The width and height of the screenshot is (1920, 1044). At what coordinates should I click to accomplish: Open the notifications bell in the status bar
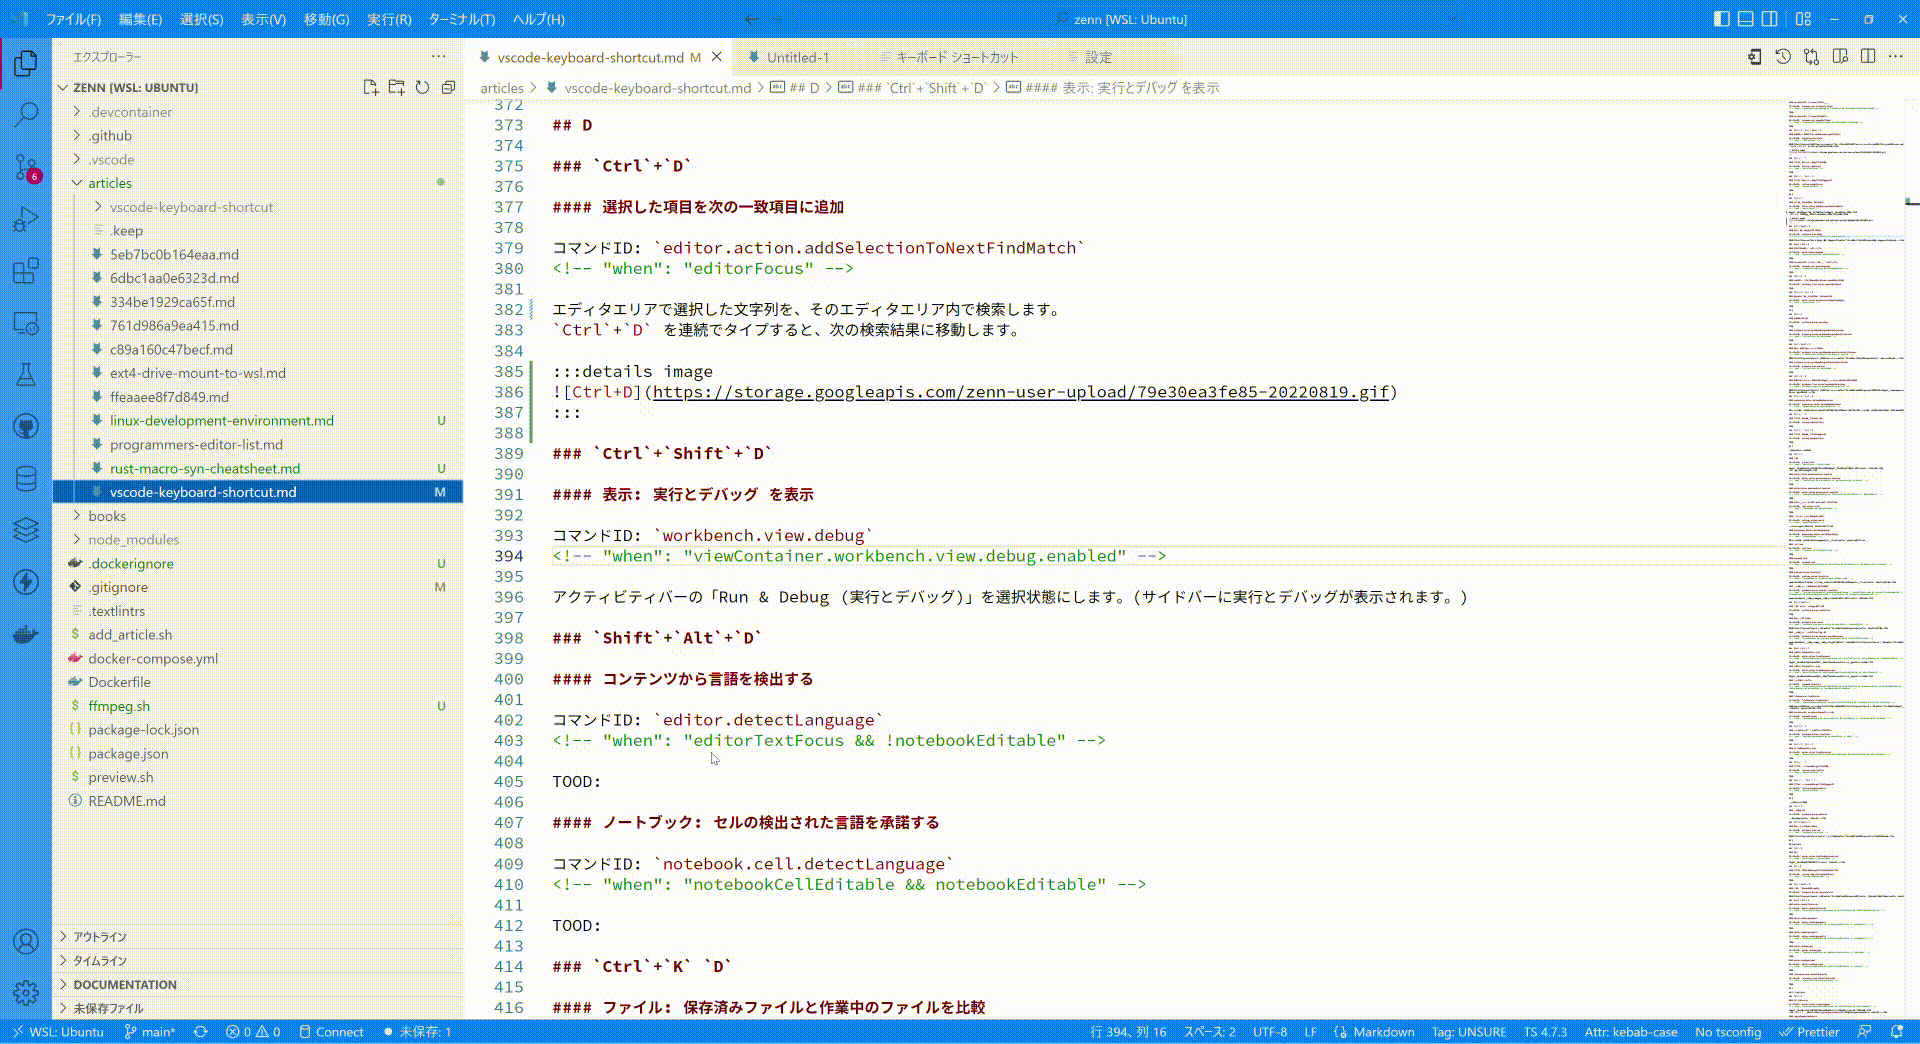tap(1897, 1032)
